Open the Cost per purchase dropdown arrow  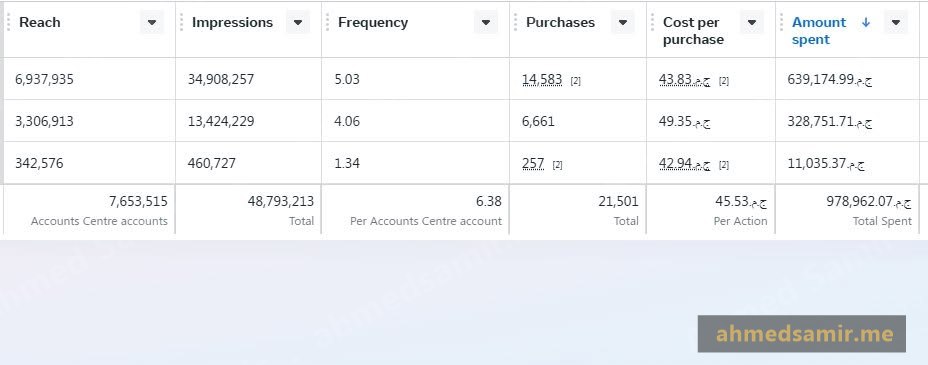point(752,22)
